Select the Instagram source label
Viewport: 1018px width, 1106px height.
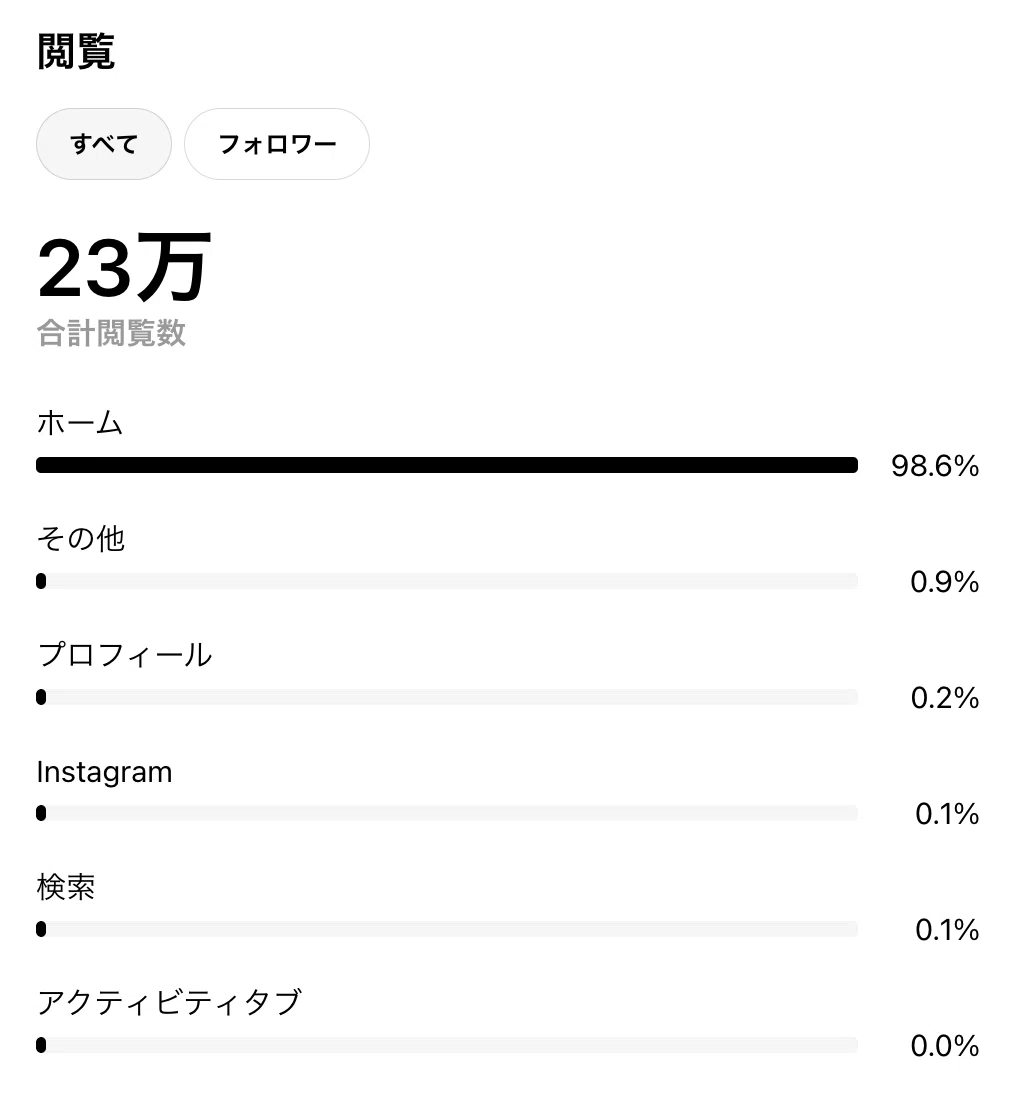pyautogui.click(x=104, y=772)
